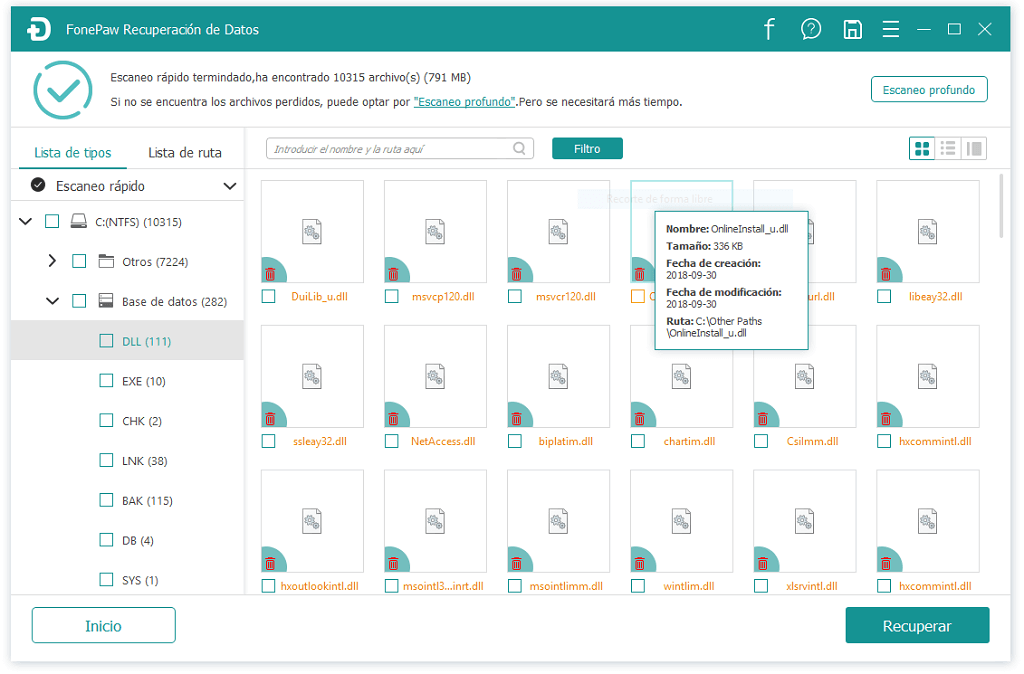Check the Base de datos checkbox
The height and width of the screenshot is (674, 1024).
coord(79,301)
